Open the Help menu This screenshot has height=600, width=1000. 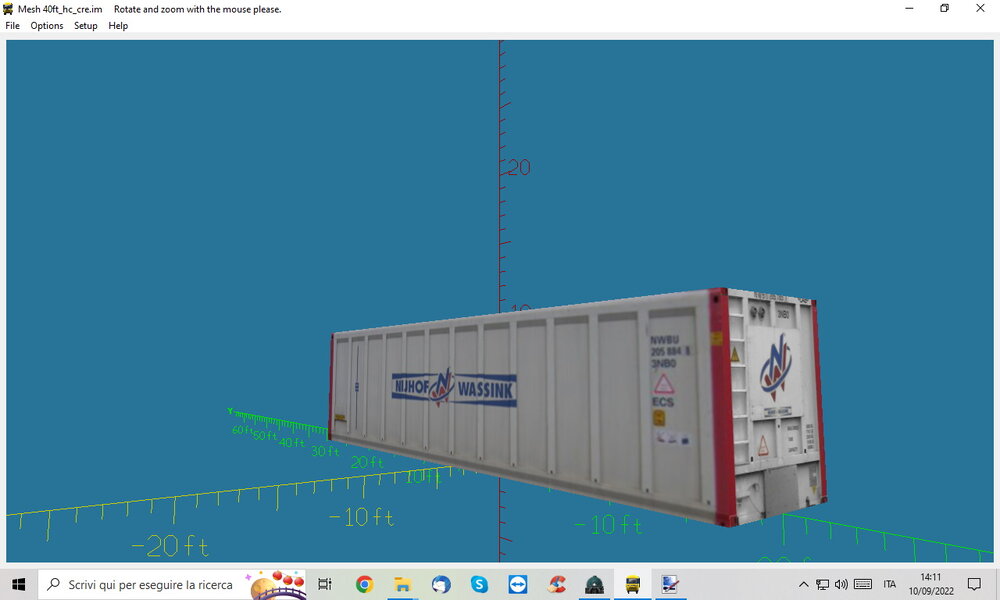[118, 26]
